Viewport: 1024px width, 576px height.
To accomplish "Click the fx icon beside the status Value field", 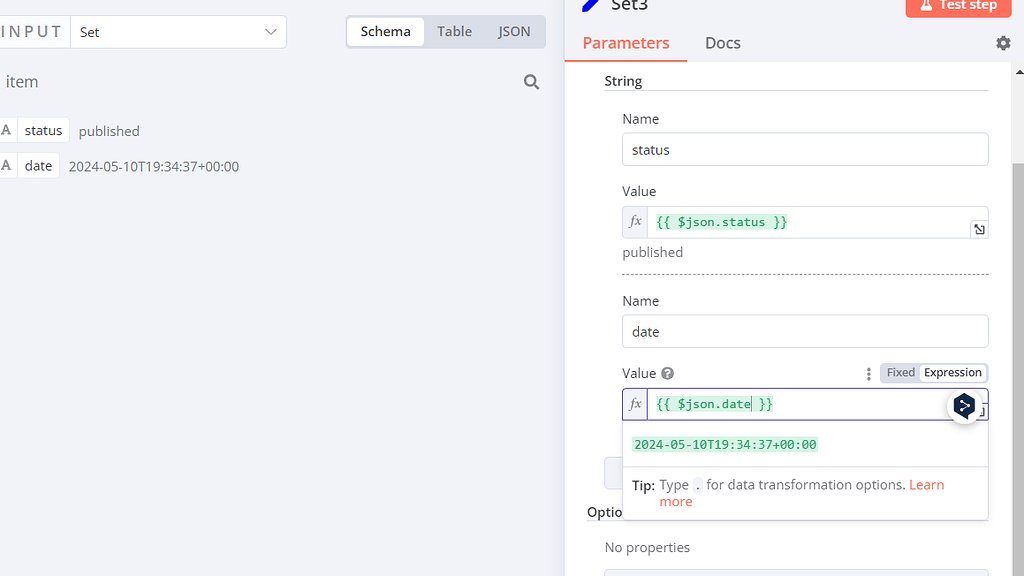I will click(x=635, y=221).
